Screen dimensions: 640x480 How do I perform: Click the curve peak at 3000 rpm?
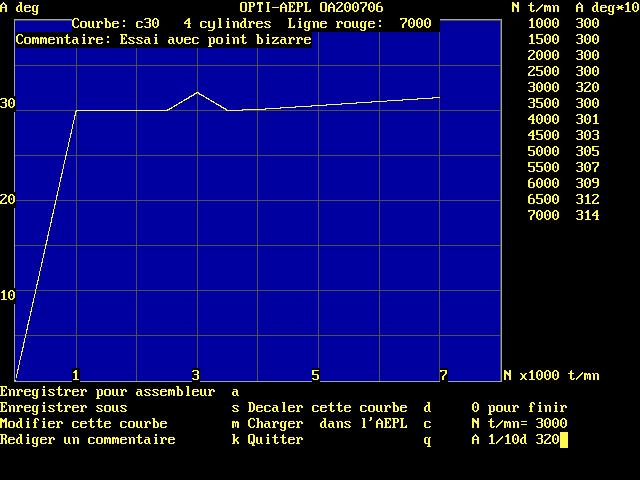[x=197, y=92]
